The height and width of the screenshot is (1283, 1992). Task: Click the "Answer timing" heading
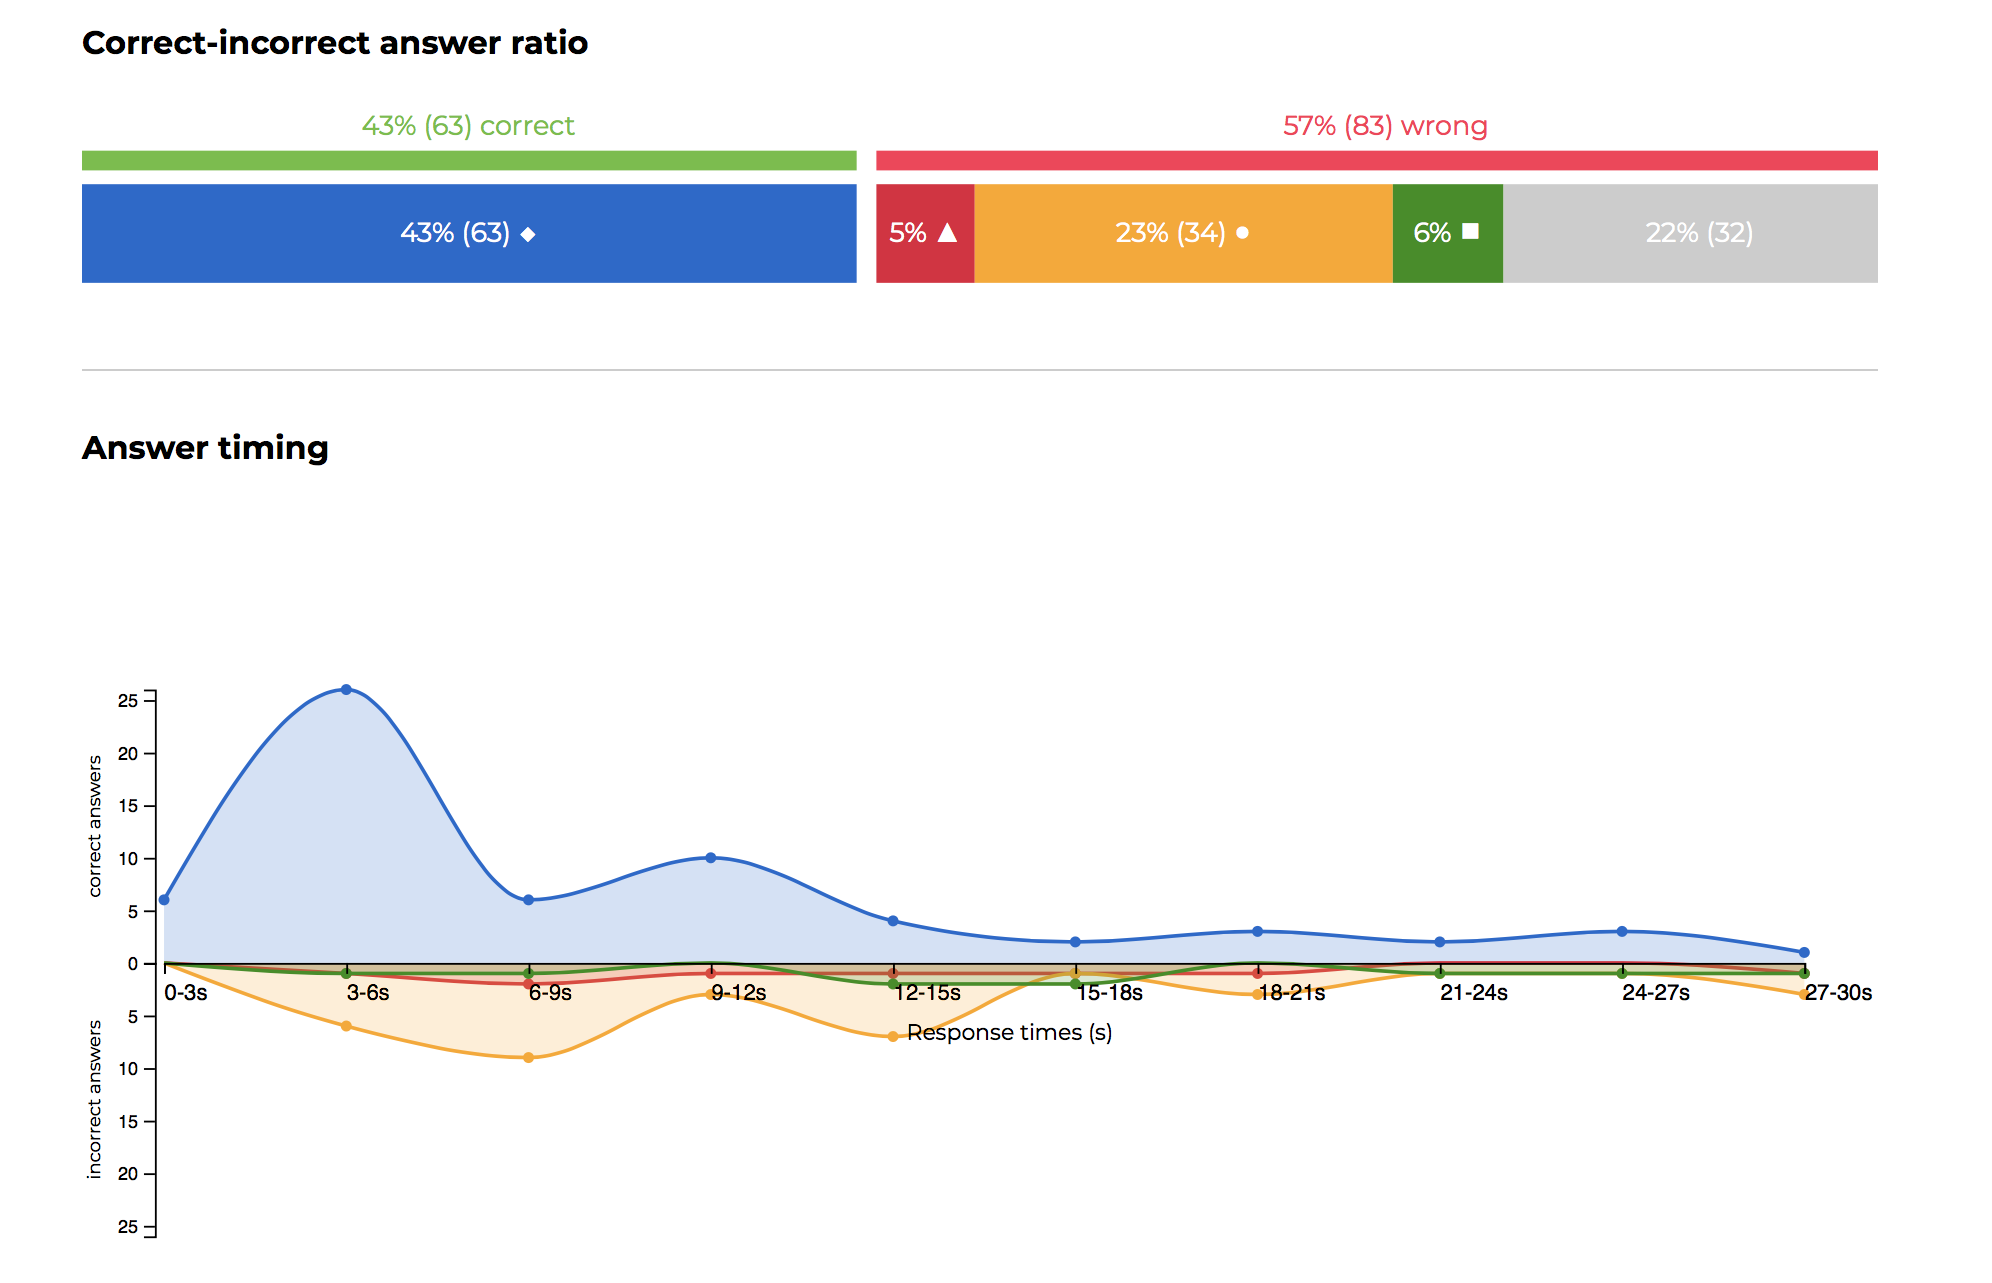point(205,448)
